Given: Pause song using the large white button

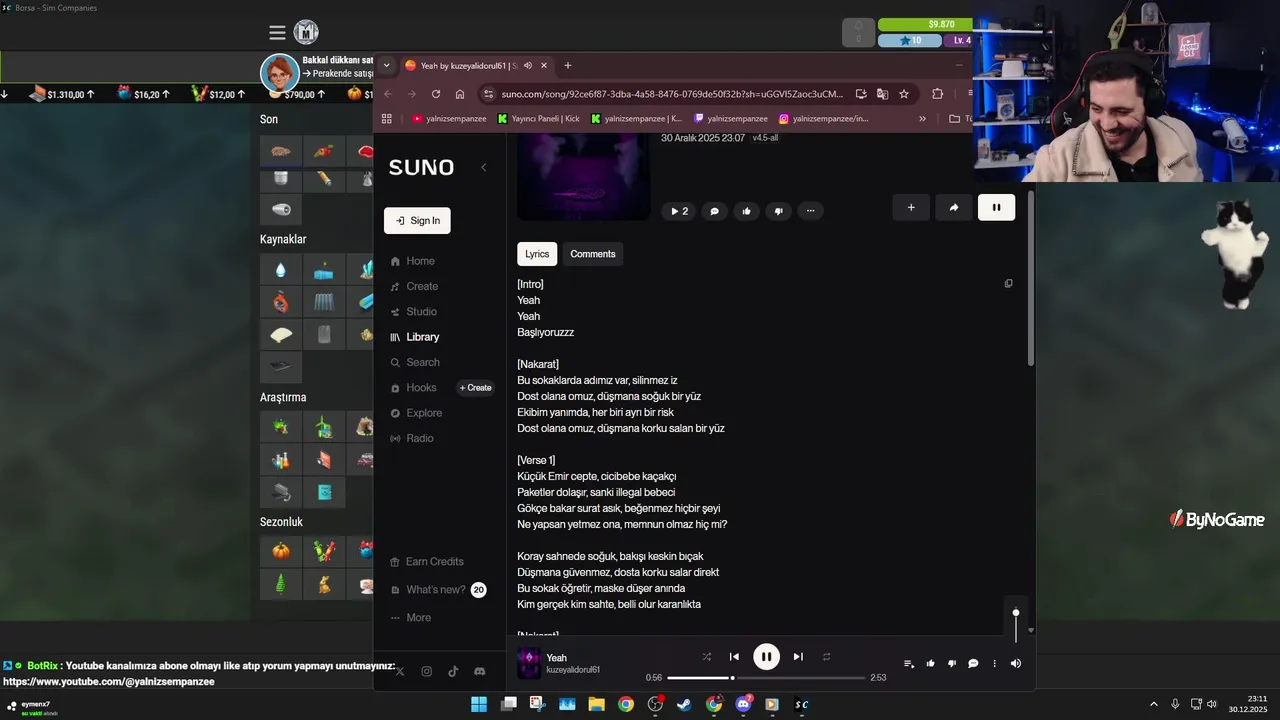Looking at the screenshot, I should 996,208.
